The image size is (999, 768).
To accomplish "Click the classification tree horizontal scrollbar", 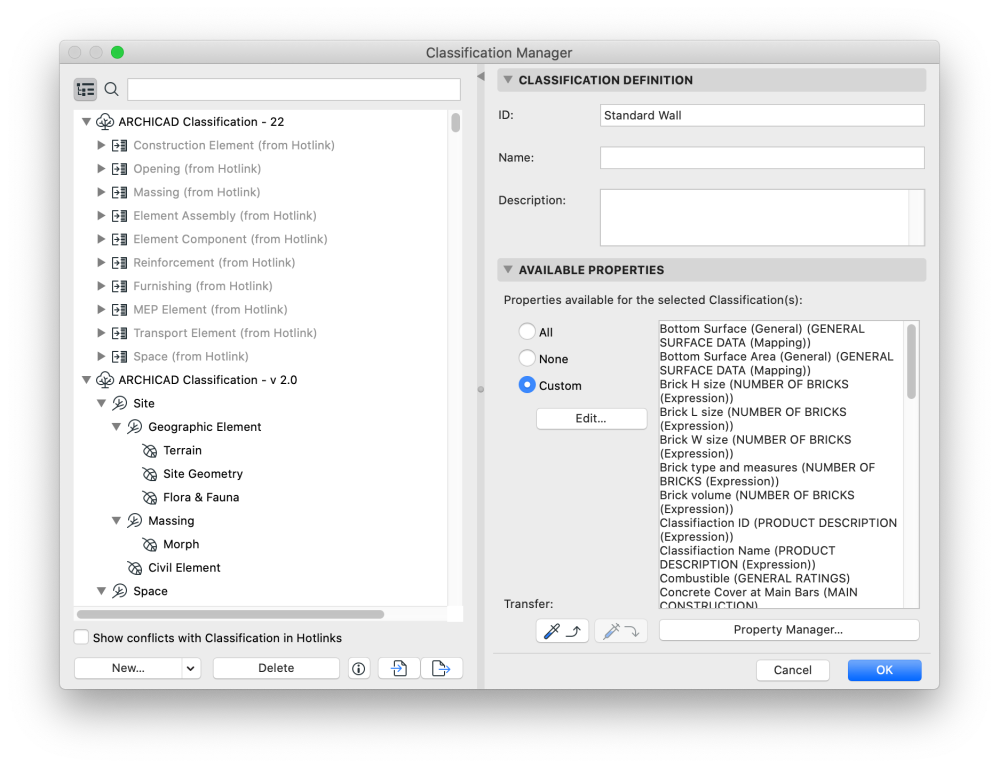I will coord(230,614).
